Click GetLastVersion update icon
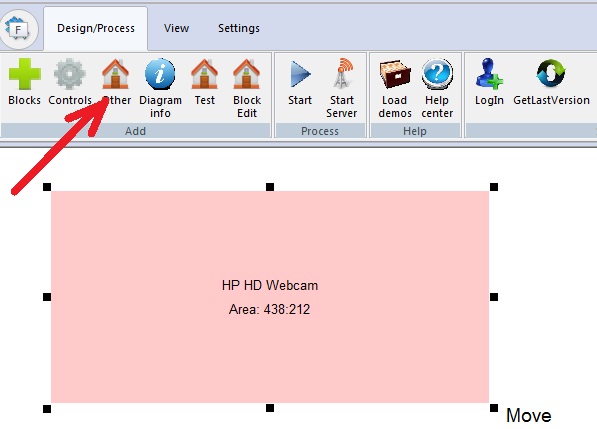 [551, 73]
